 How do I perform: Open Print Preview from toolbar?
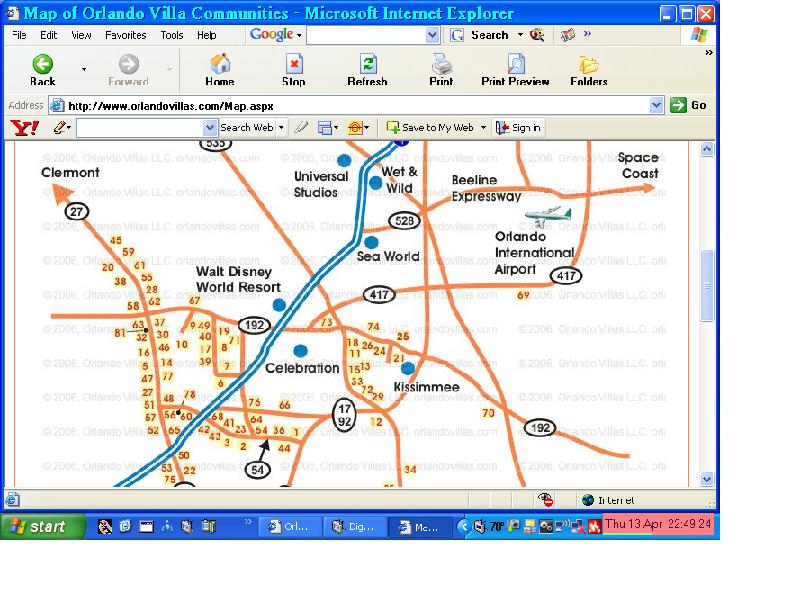click(x=515, y=70)
